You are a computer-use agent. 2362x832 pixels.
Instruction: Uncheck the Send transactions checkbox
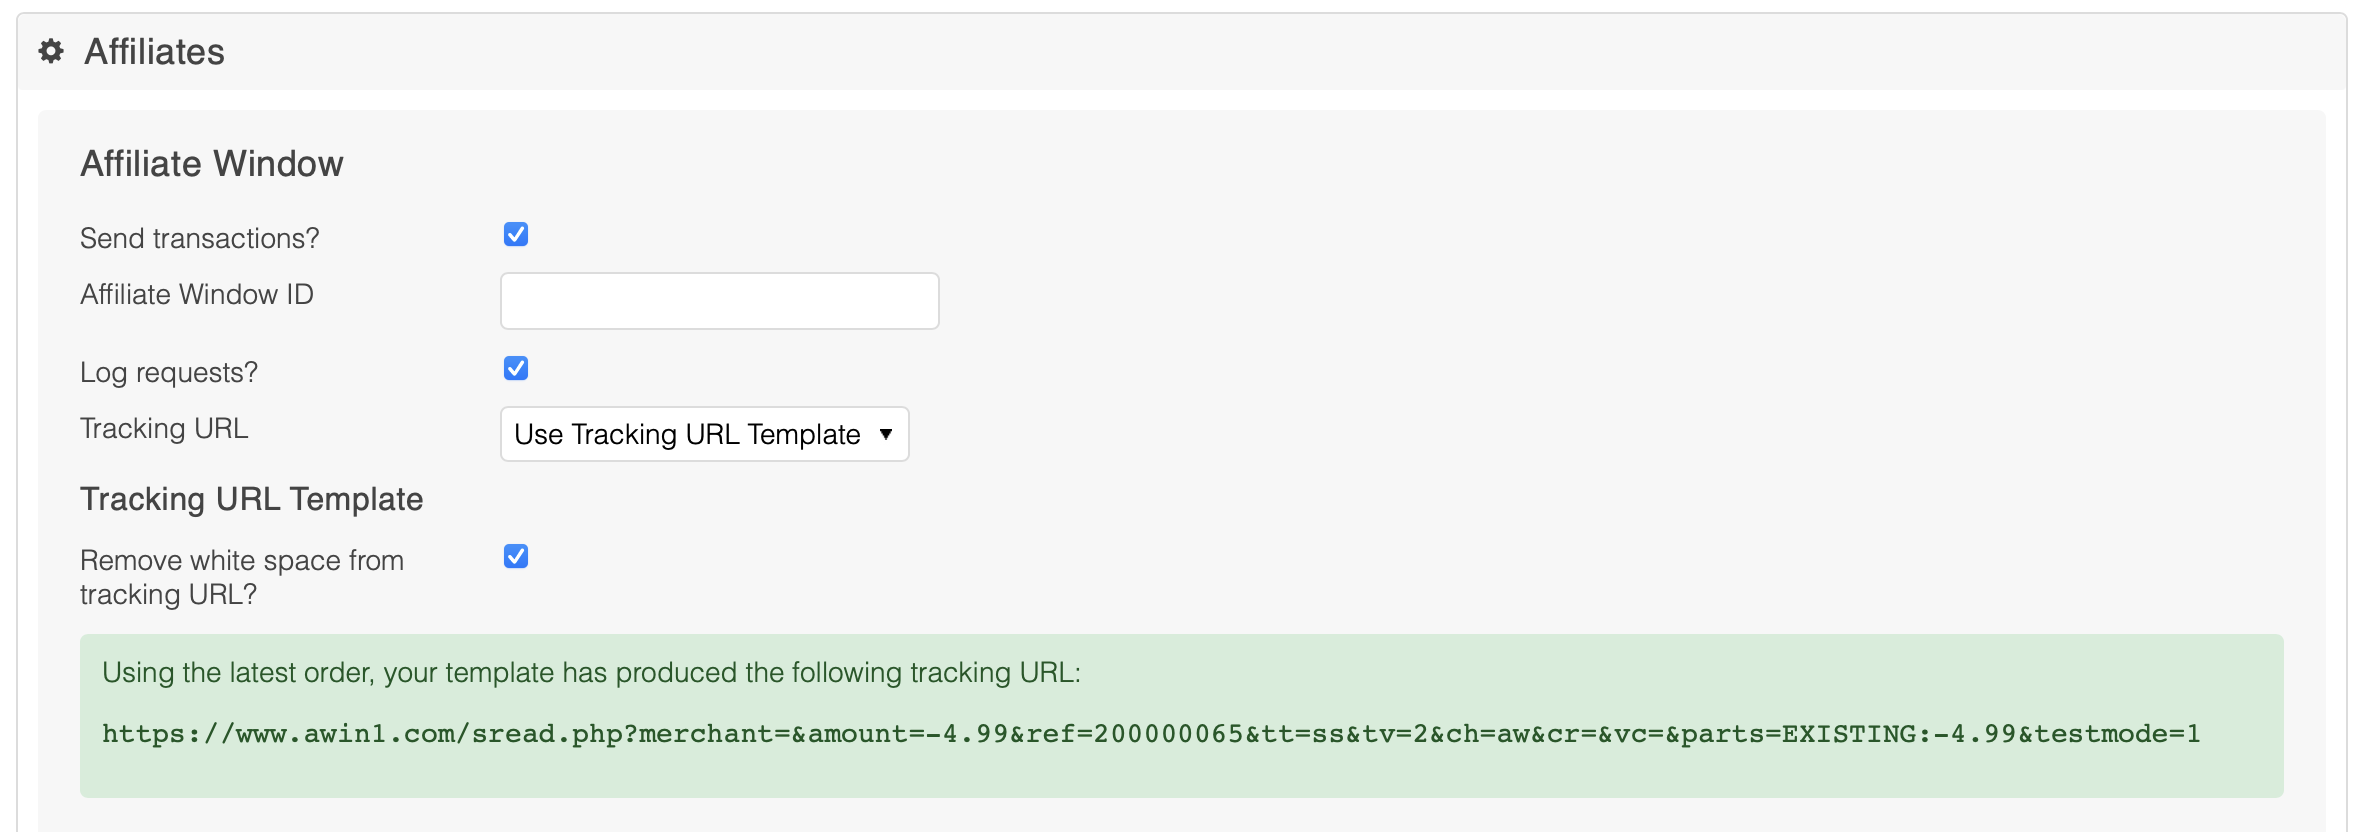tap(516, 234)
